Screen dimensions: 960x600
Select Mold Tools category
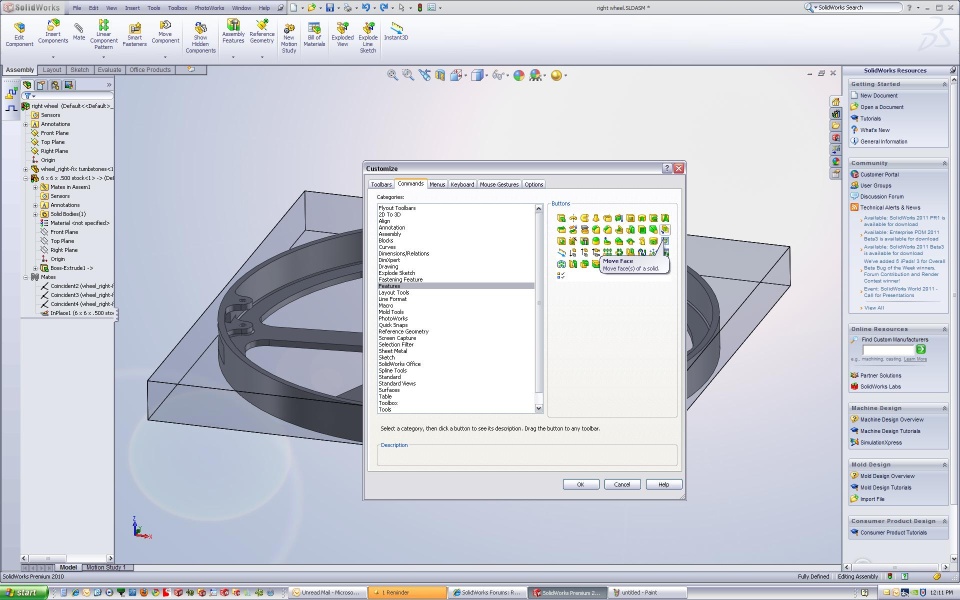pyautogui.click(x=391, y=312)
